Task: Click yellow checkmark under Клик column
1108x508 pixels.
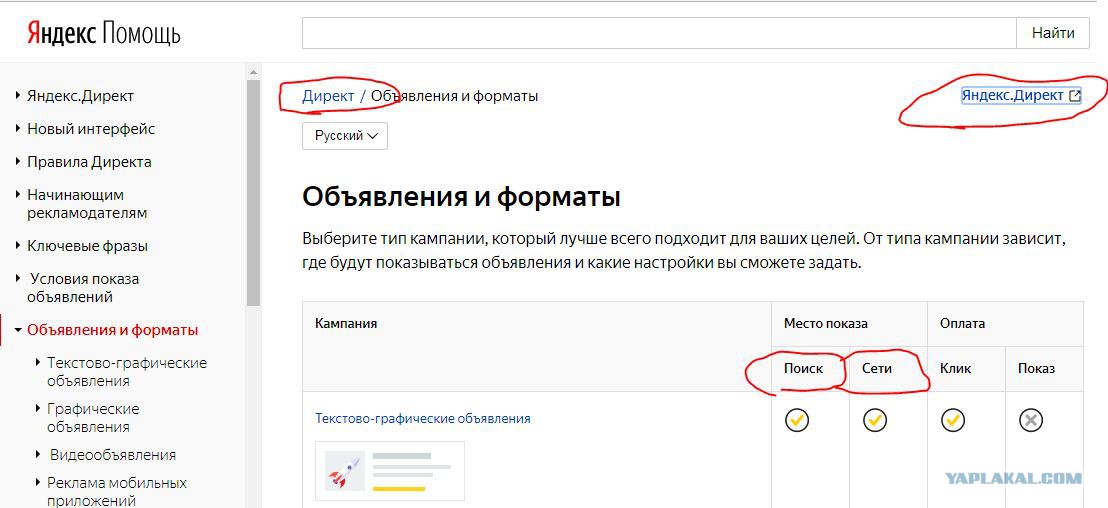Action: [953, 420]
